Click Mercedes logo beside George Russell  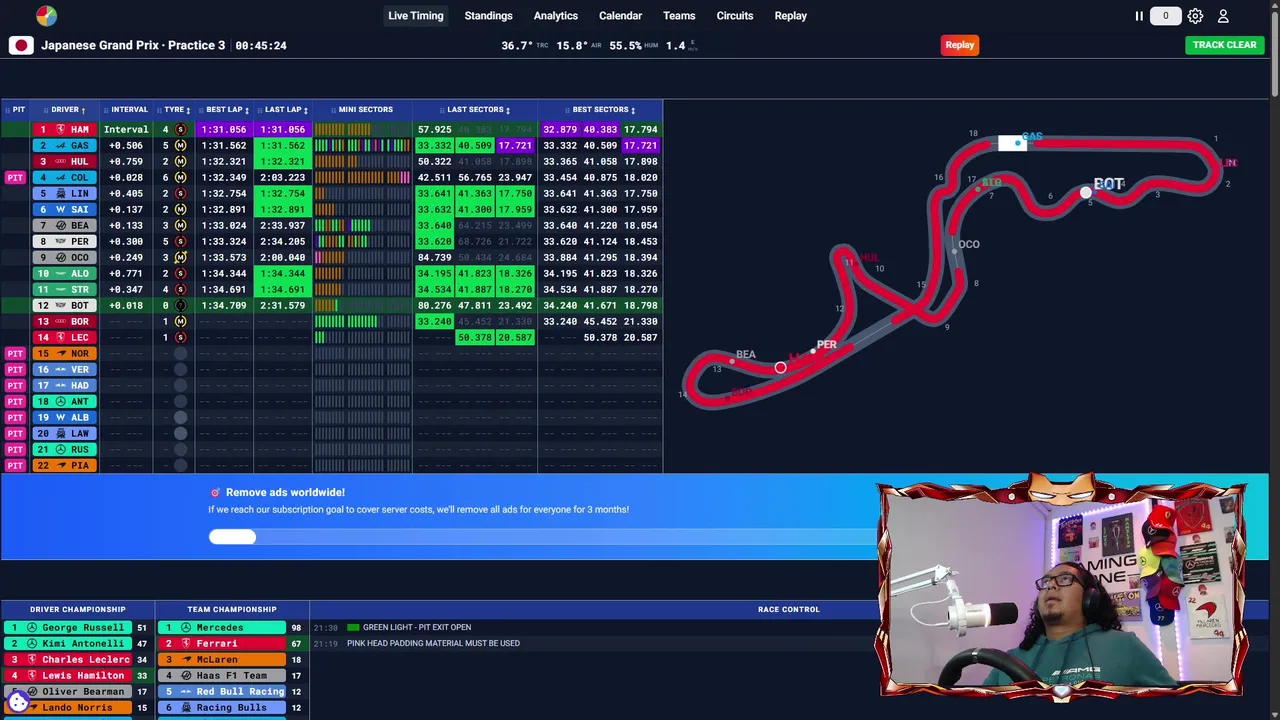(x=32, y=627)
